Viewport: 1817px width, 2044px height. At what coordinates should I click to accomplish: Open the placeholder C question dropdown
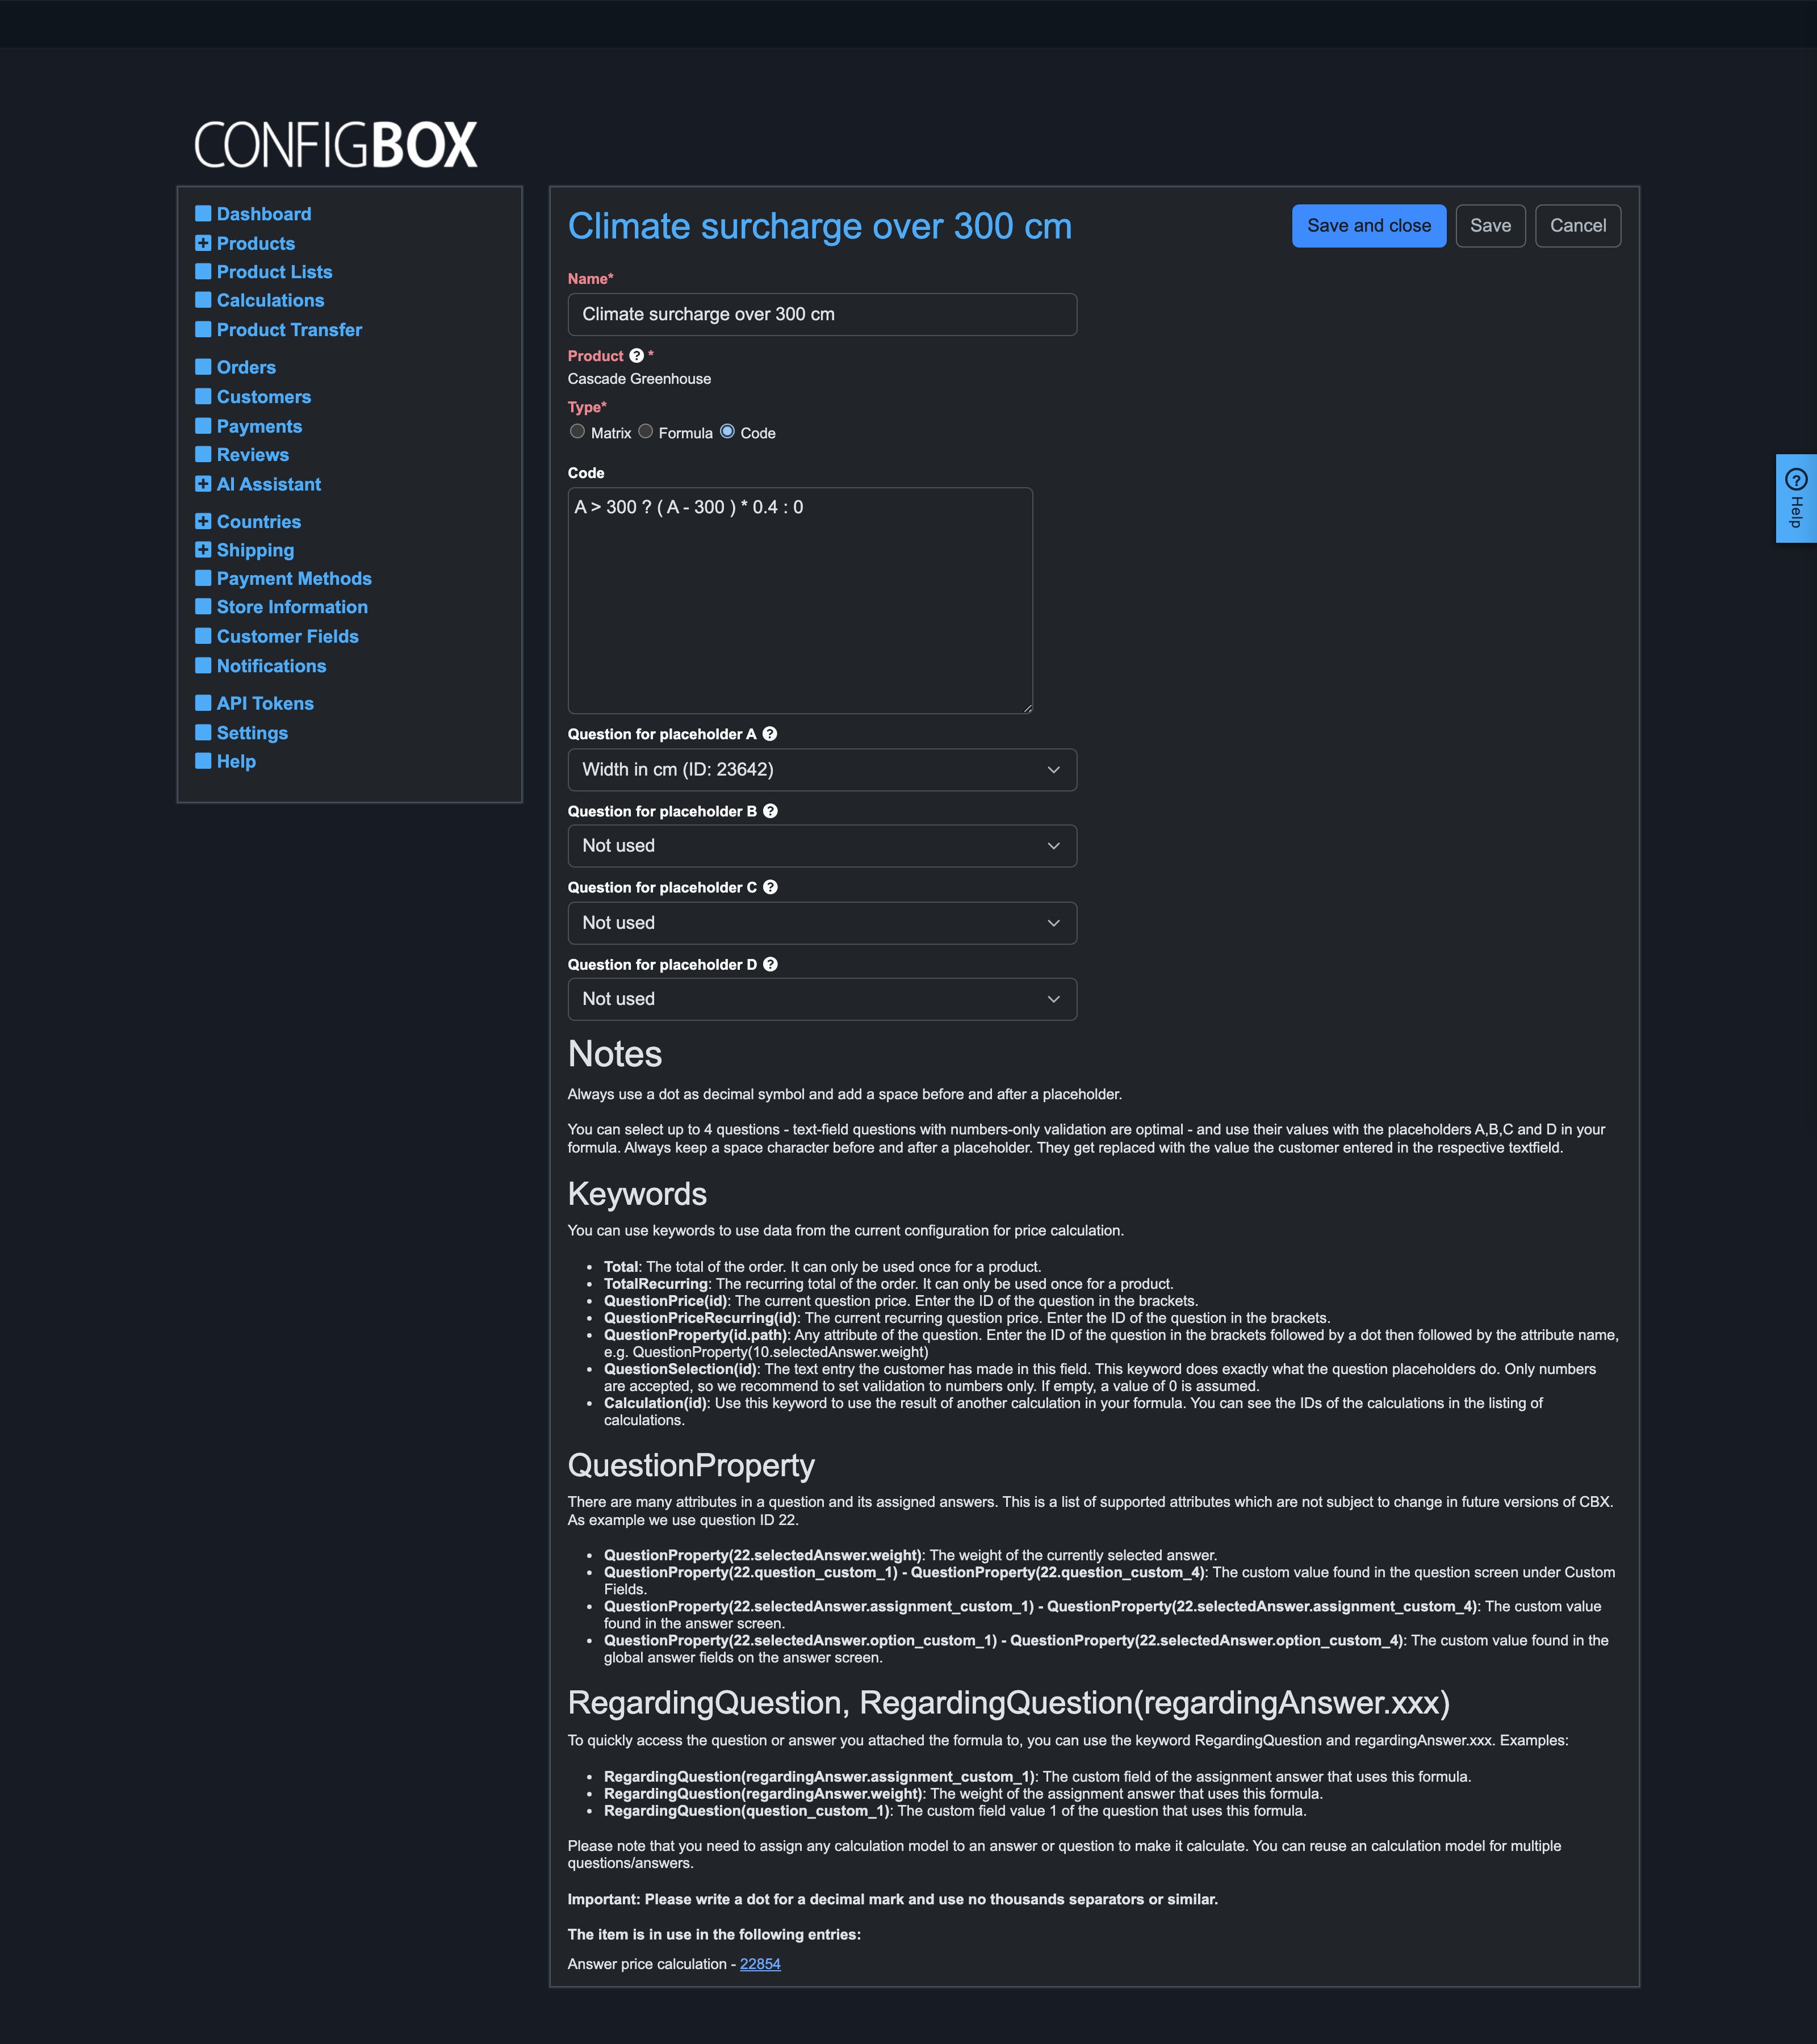(x=822, y=923)
